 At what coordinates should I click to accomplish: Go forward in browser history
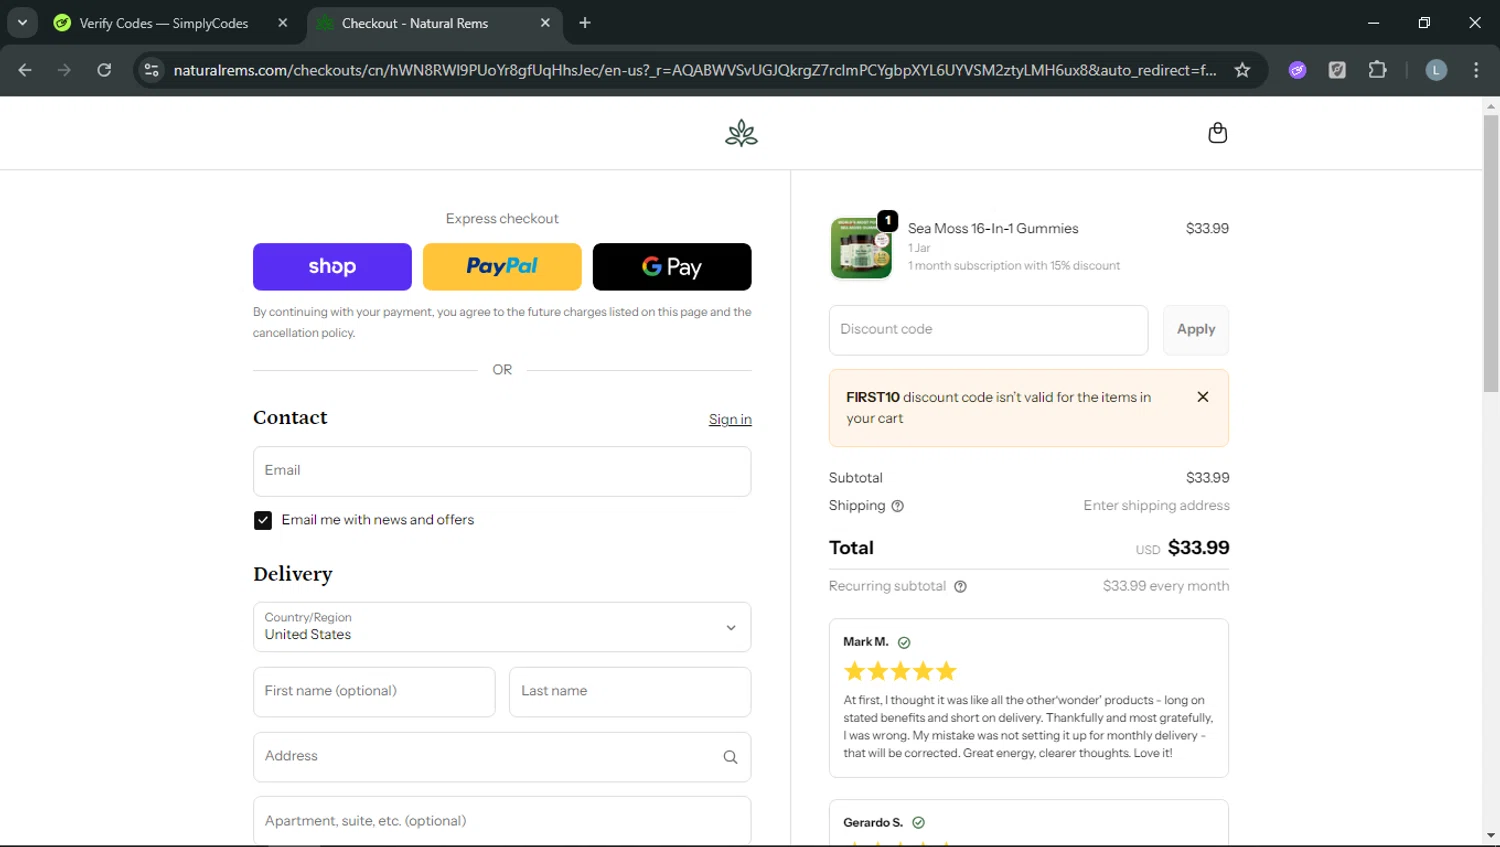64,70
